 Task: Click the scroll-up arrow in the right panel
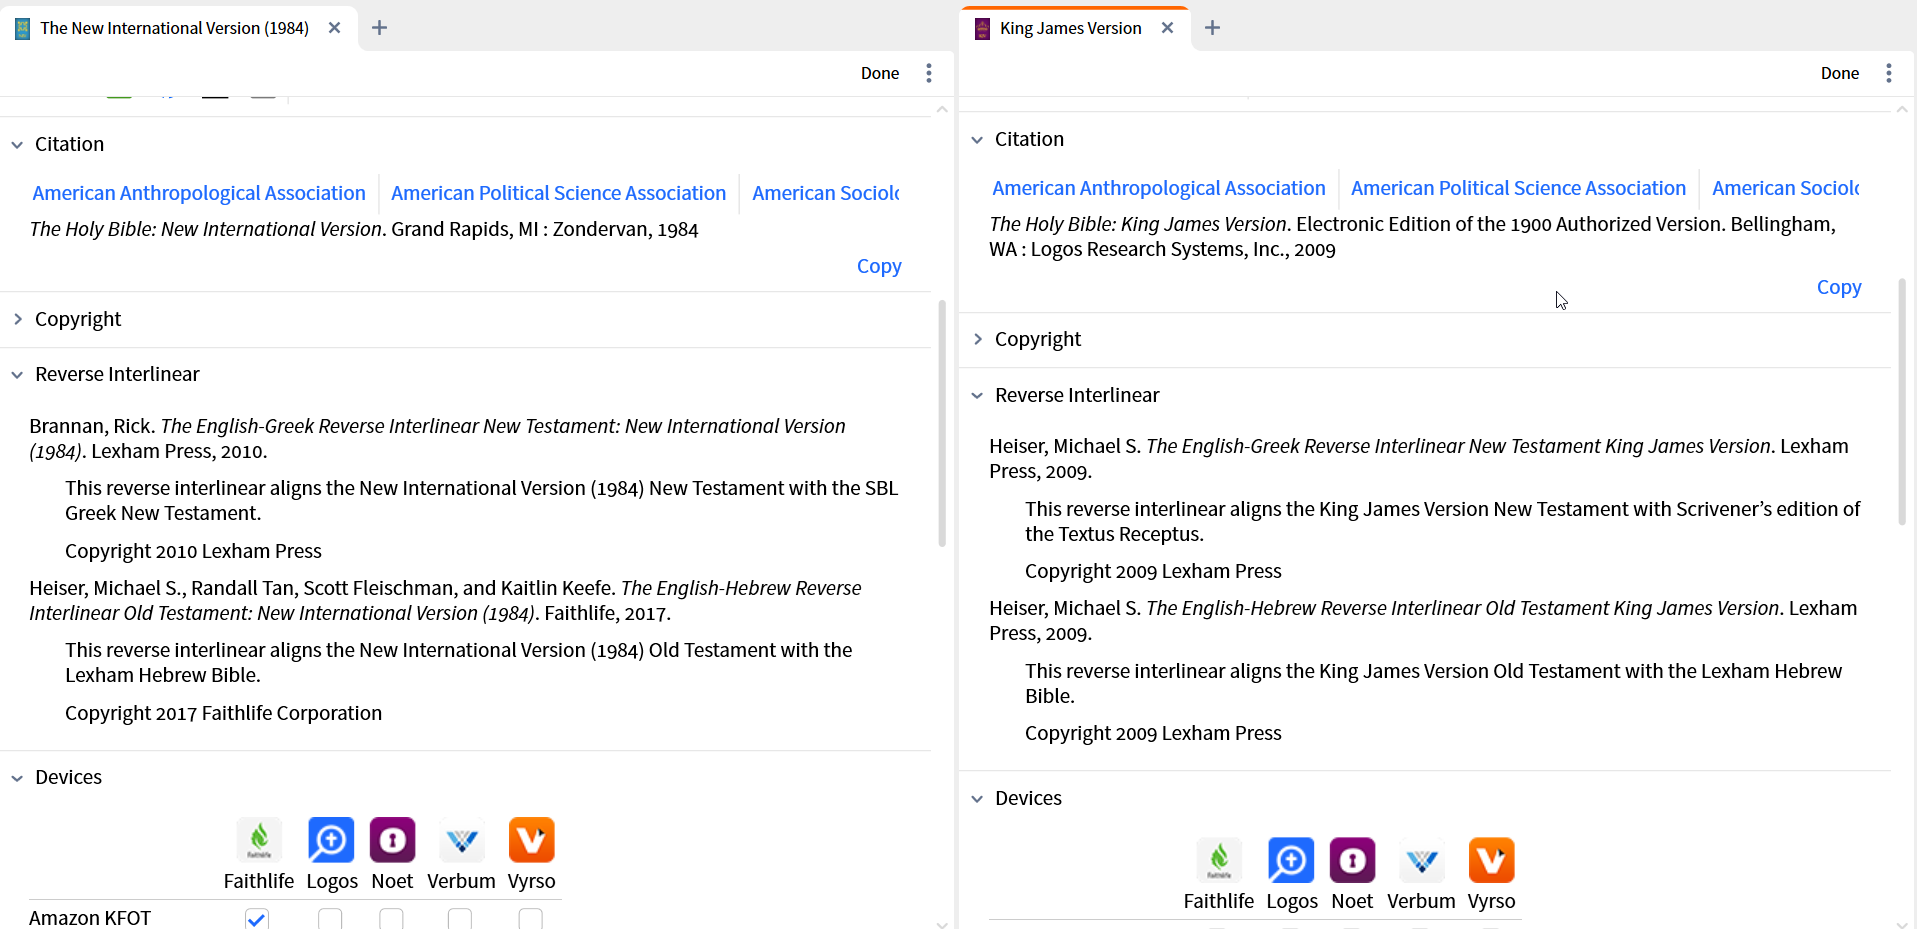pos(1902,108)
